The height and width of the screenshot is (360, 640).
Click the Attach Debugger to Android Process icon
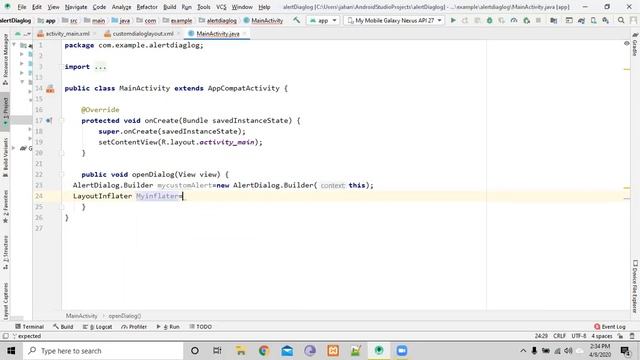tap(527, 20)
